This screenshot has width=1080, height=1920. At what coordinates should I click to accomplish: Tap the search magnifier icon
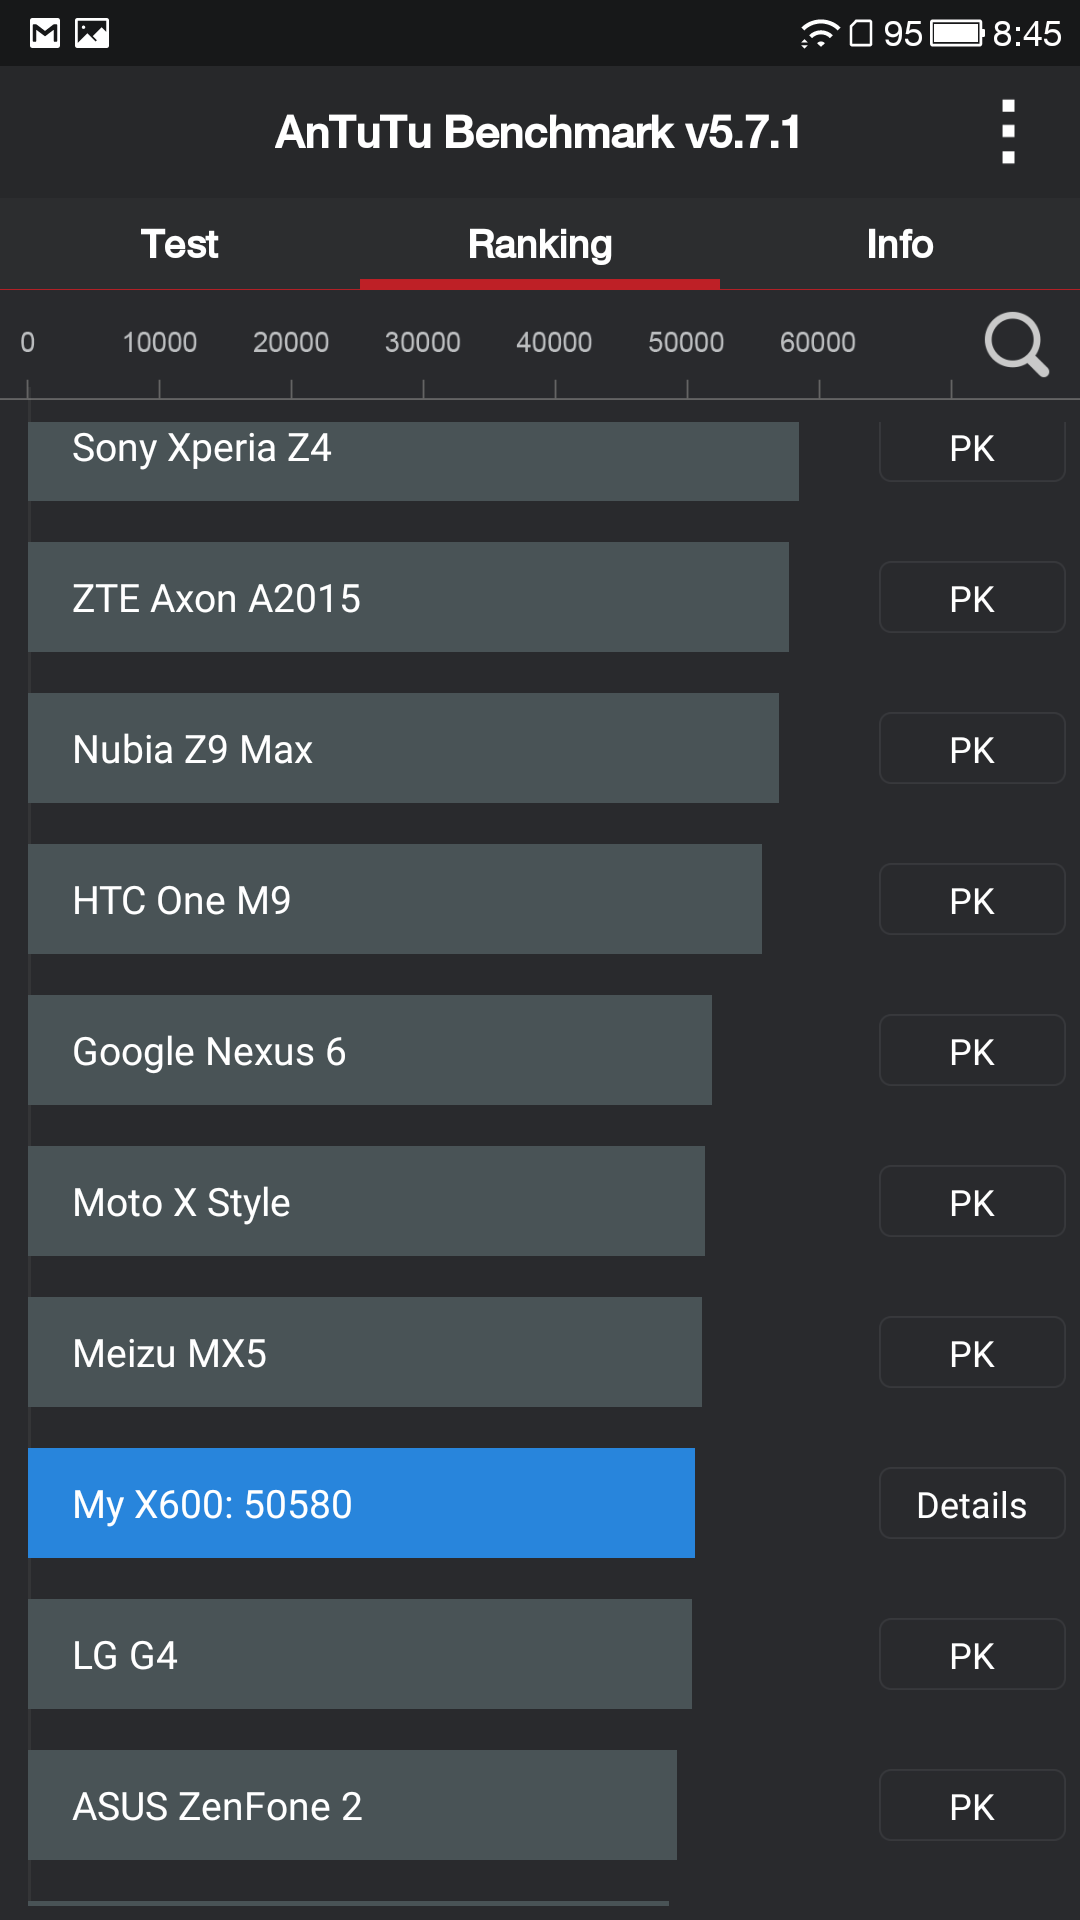coord(1015,345)
